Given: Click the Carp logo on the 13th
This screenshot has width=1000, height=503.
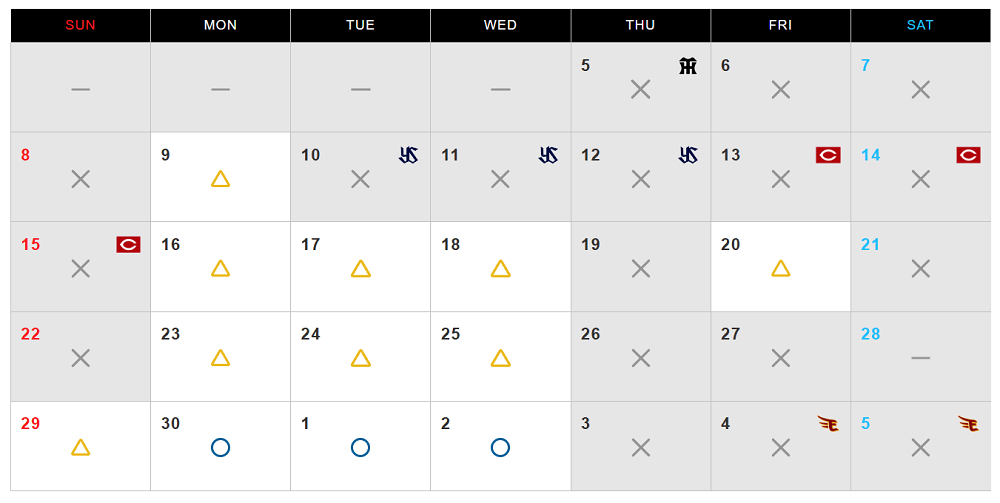Looking at the screenshot, I should 828,155.
